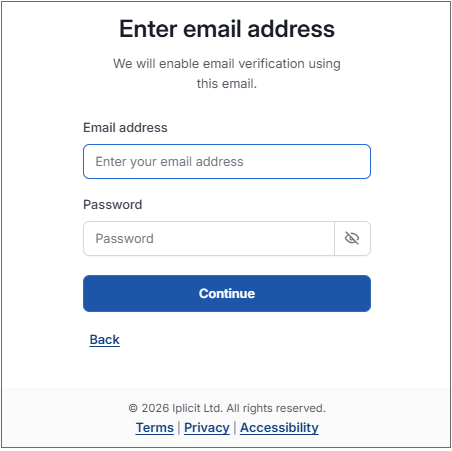Click the 'Password' label above the field
The width and height of the screenshot is (452, 451).
[x=113, y=205]
